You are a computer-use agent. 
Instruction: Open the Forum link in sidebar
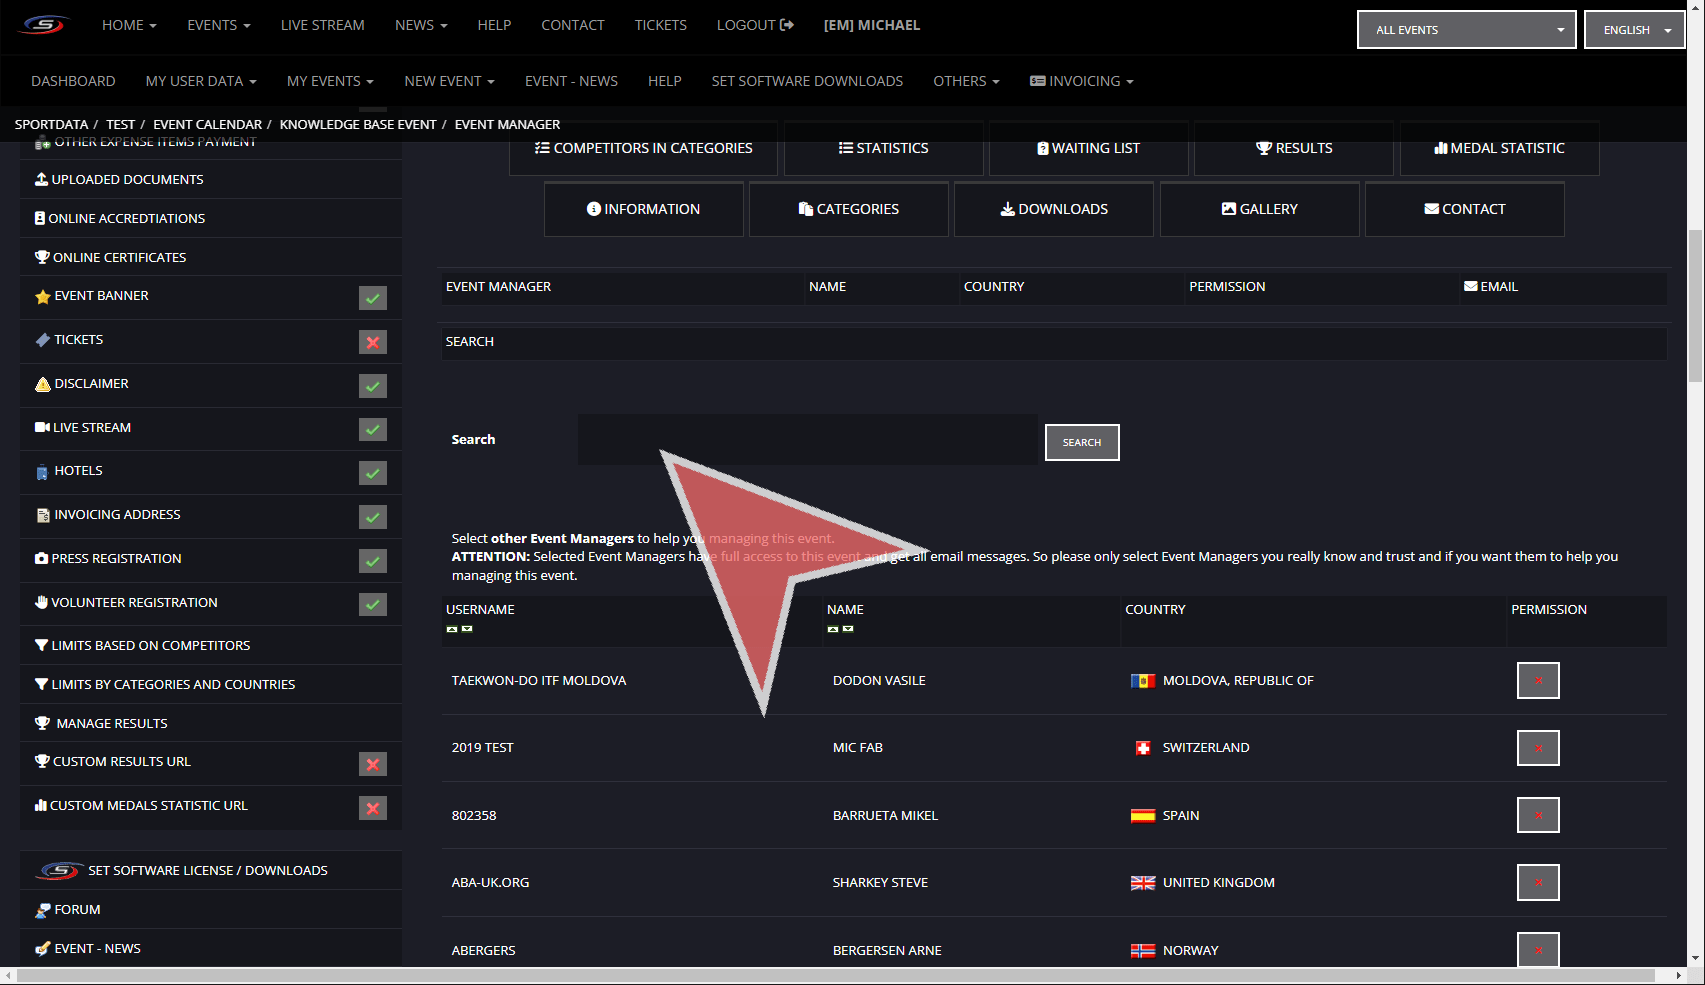coord(77,910)
